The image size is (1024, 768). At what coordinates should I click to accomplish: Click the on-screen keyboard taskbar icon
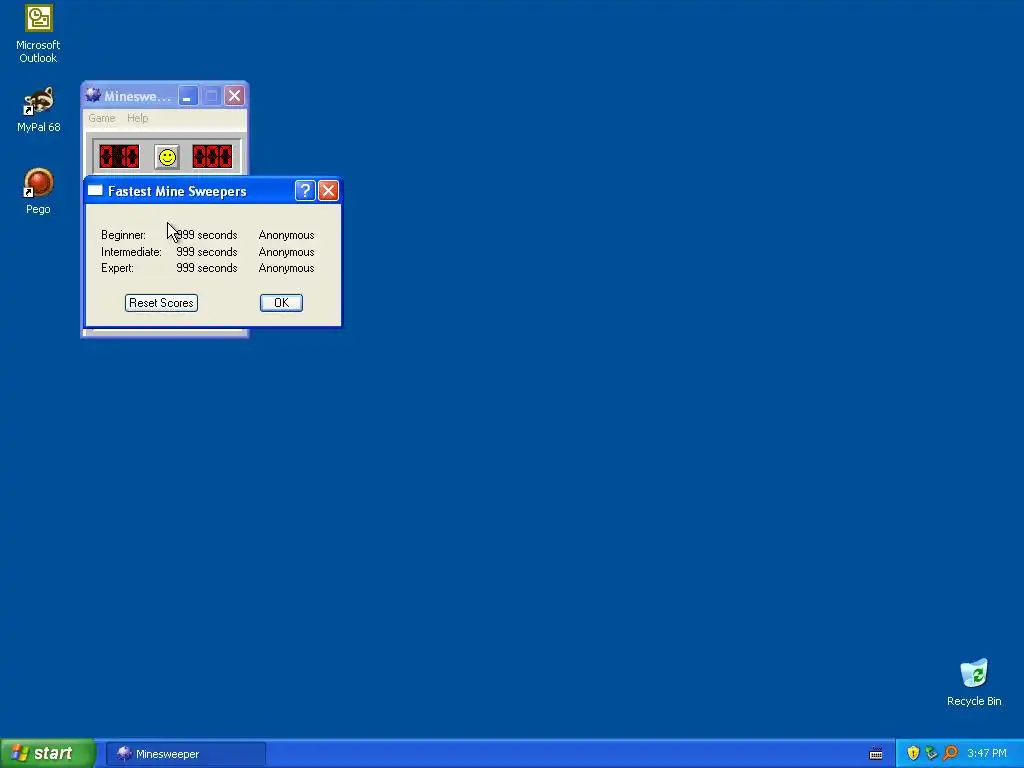point(876,754)
